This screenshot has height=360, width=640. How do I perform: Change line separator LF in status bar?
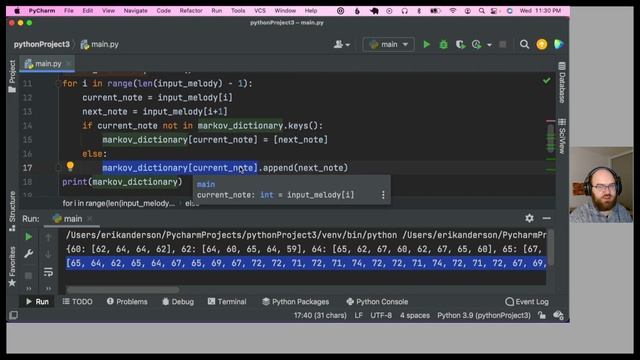coord(358,316)
